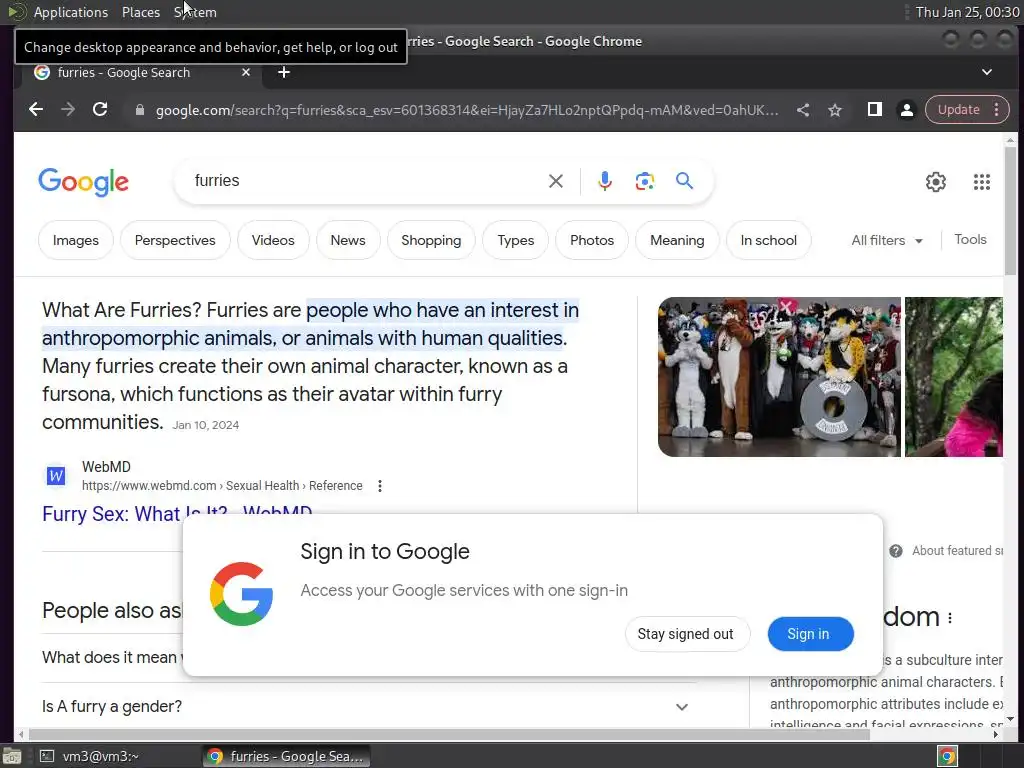The width and height of the screenshot is (1024, 768).
Task: Clear search box with X icon
Action: tap(556, 181)
